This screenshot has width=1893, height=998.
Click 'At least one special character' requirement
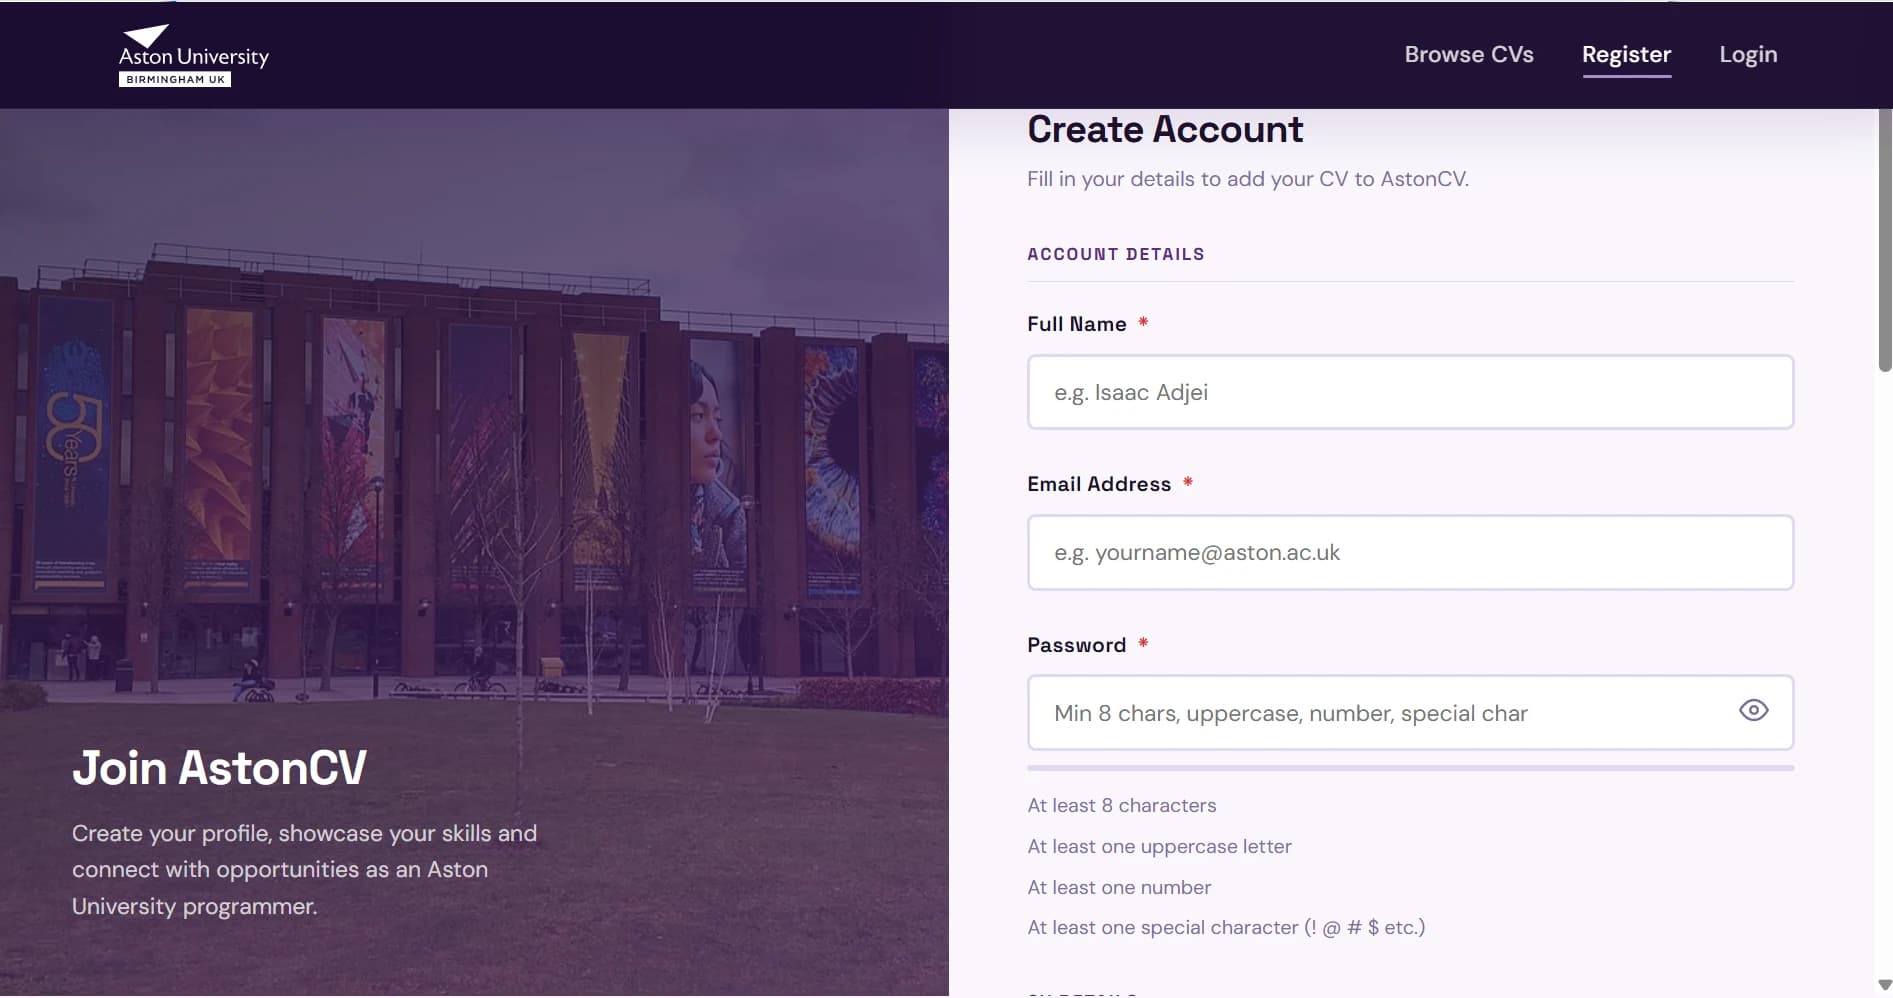(1226, 927)
